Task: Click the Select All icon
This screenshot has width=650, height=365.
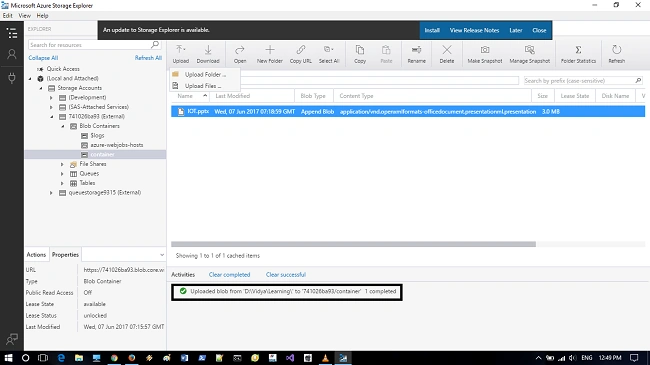Action: 329,54
